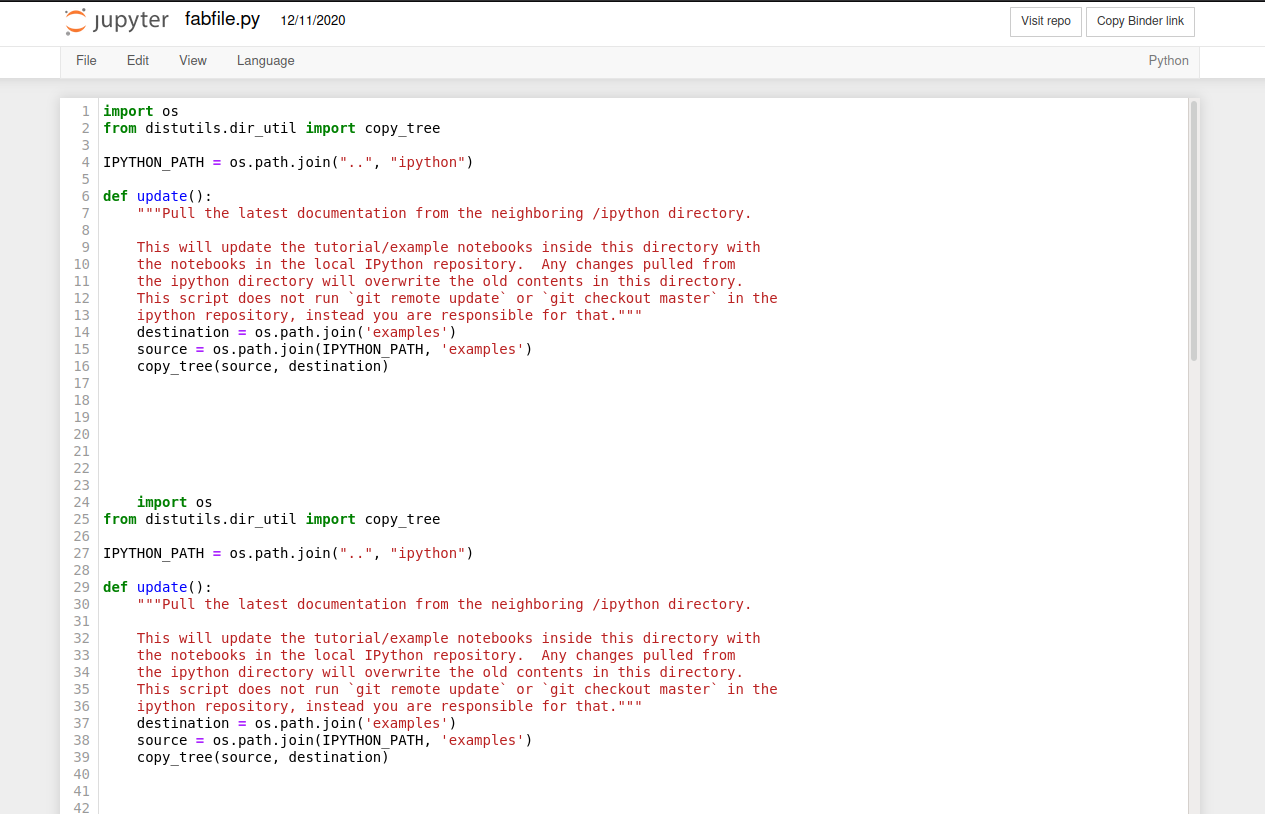
Task: Click the Copy Binder link button
Action: tap(1139, 21)
